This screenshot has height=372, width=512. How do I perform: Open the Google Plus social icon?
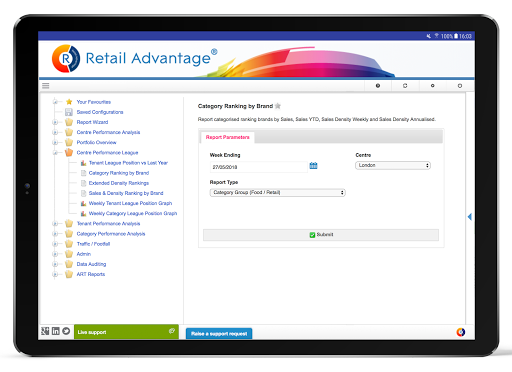[x=45, y=331]
